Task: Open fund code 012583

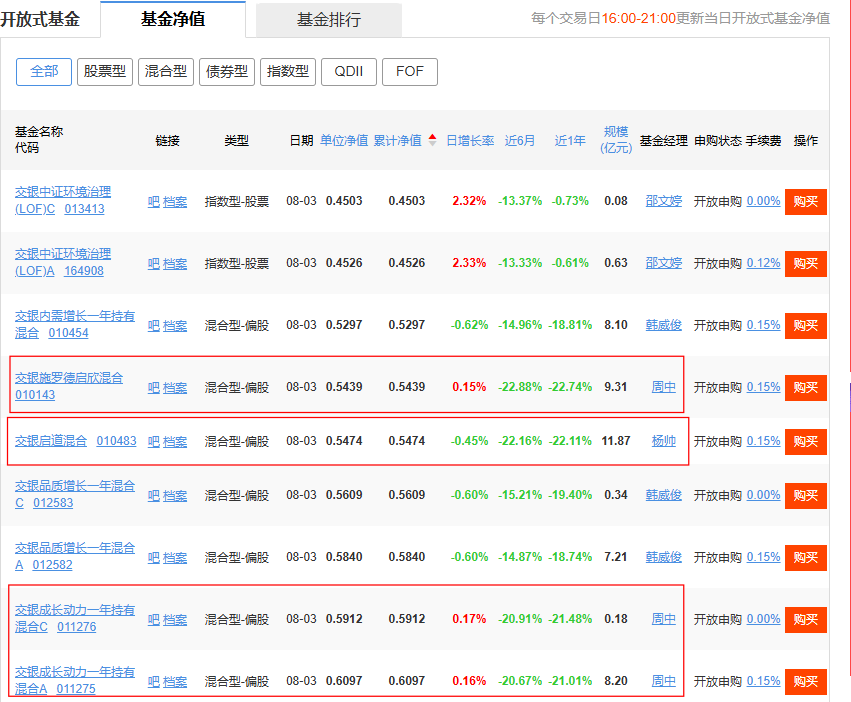Action: [53, 503]
